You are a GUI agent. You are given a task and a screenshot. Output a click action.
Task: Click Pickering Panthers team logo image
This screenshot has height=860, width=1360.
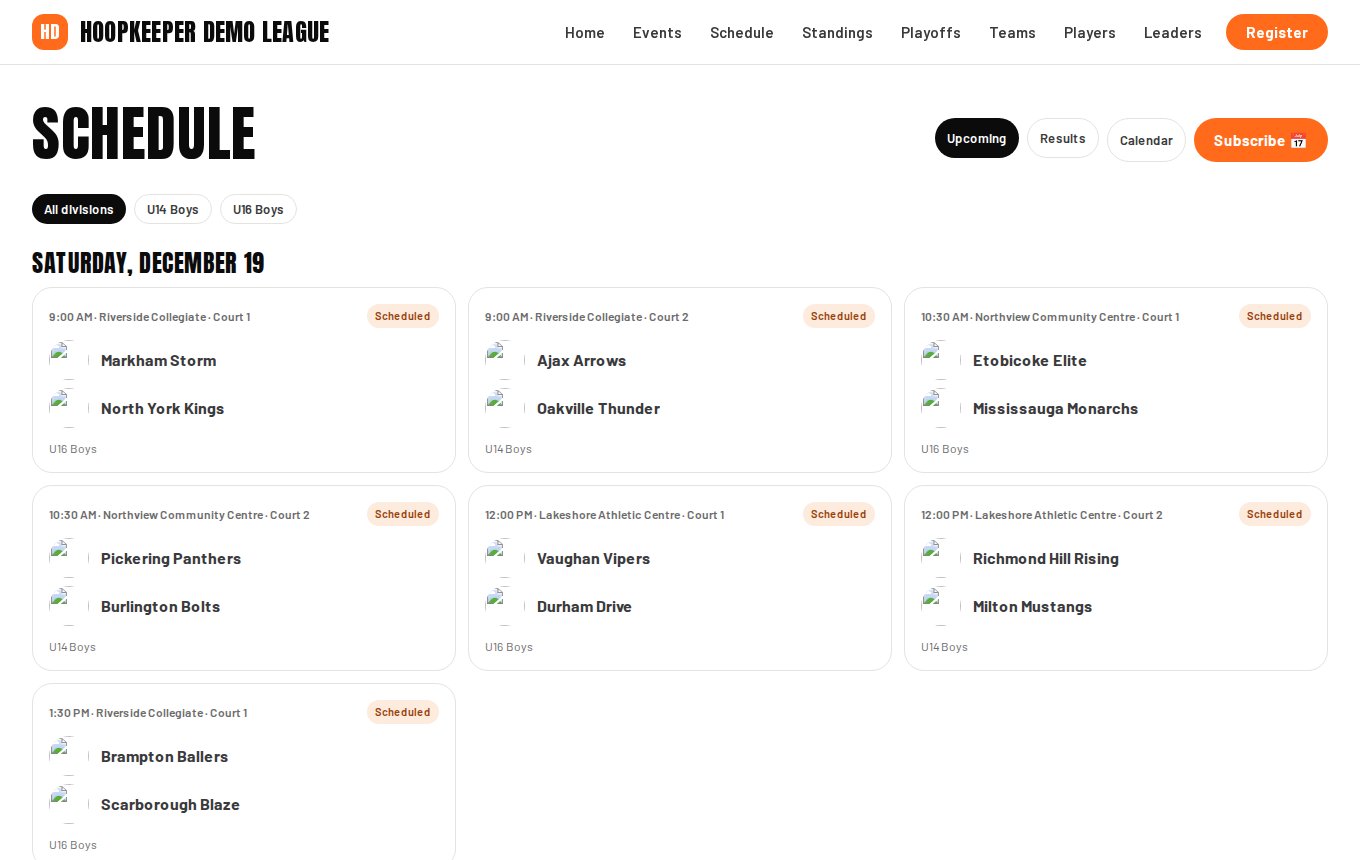click(69, 558)
